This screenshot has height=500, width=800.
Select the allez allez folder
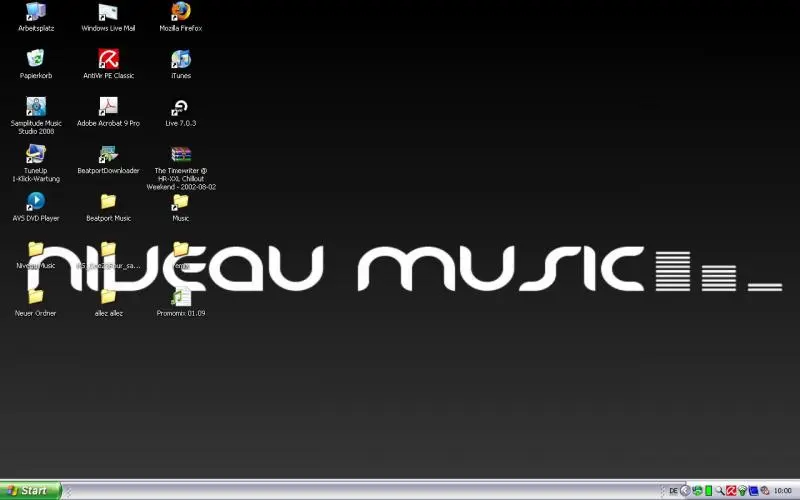[108, 297]
